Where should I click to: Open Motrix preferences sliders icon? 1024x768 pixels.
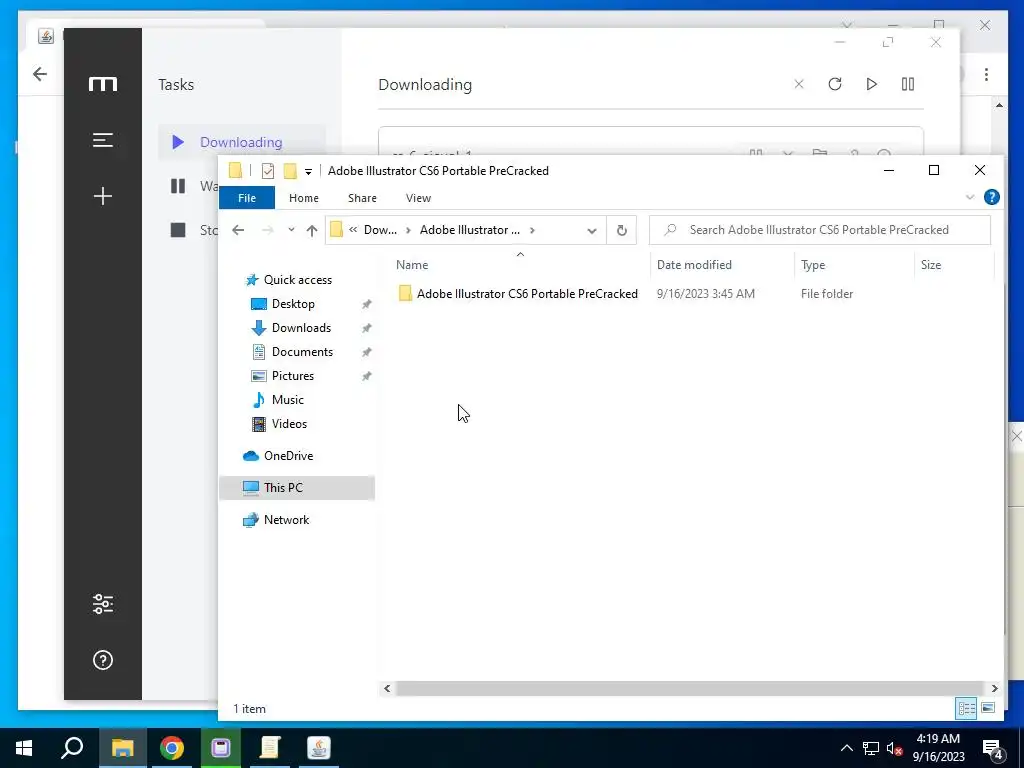103,604
